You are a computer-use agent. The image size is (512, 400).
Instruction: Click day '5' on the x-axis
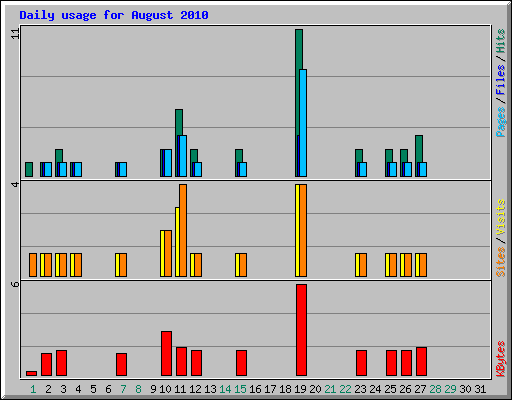(x=93, y=389)
